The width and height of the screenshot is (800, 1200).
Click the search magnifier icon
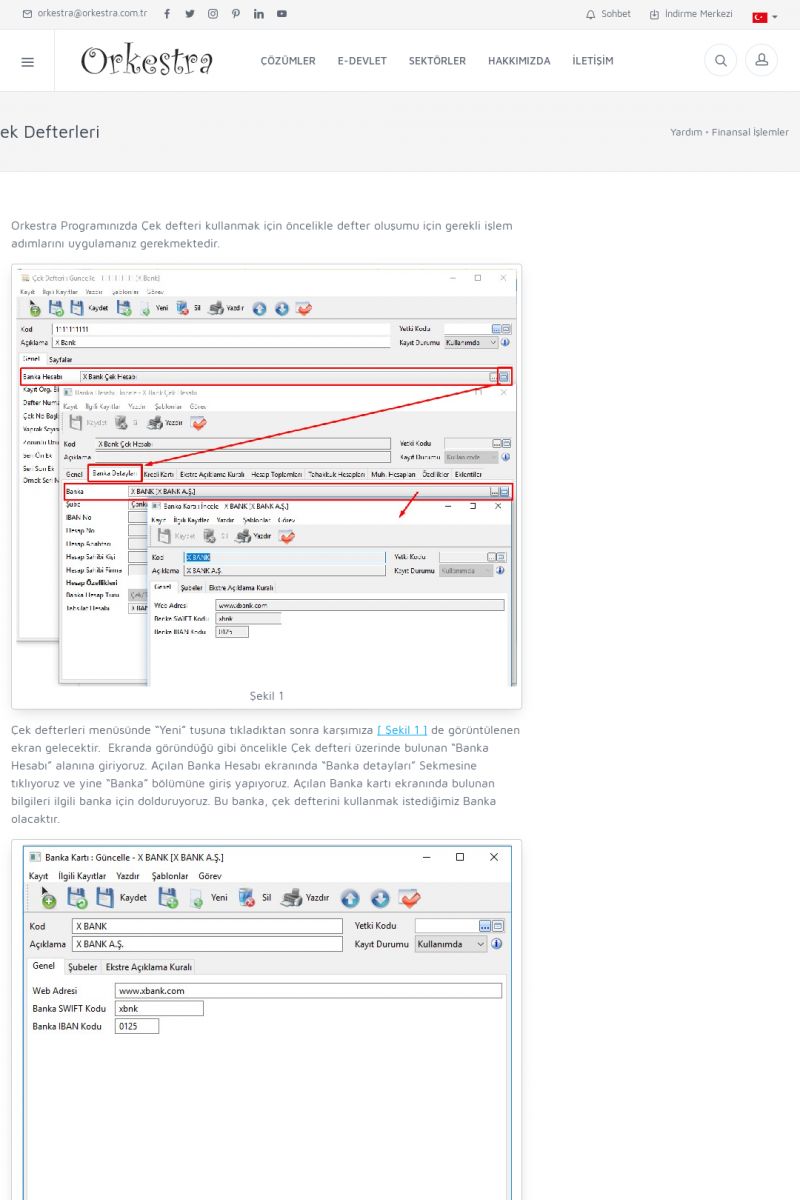(x=720, y=61)
